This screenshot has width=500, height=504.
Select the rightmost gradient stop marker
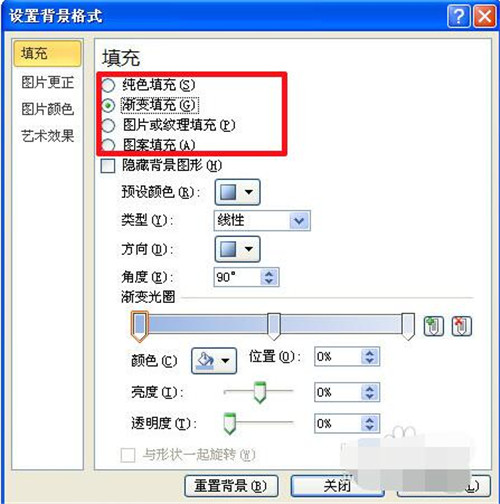tap(408, 326)
